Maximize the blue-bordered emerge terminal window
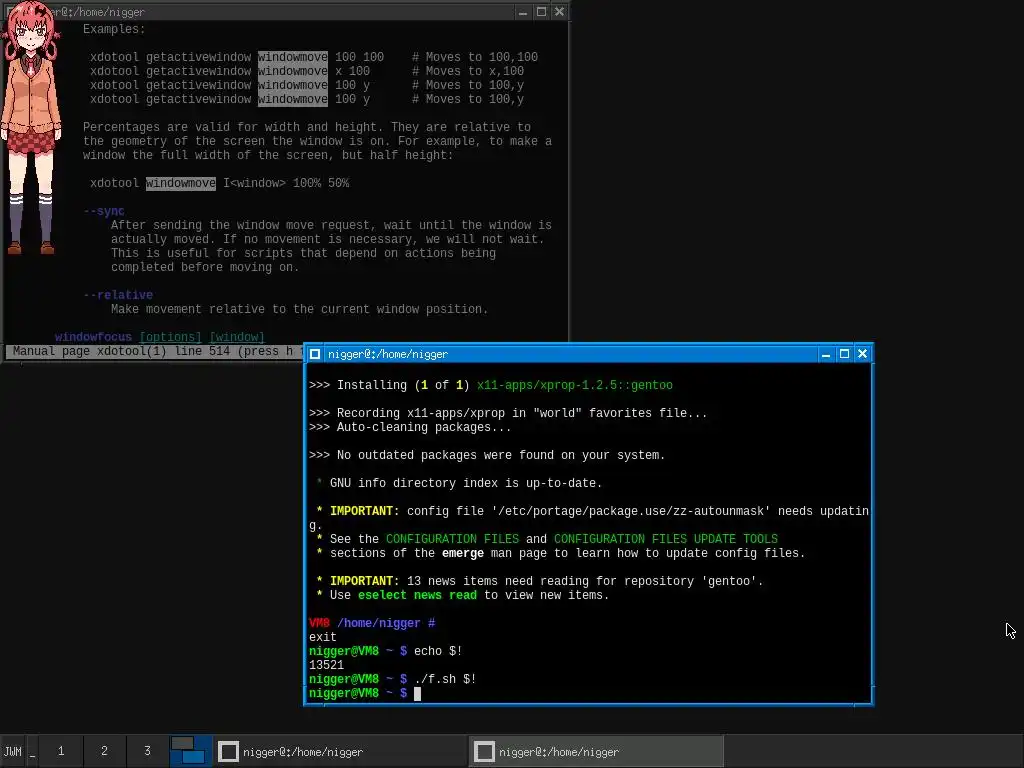The image size is (1024, 768). pyautogui.click(x=844, y=354)
